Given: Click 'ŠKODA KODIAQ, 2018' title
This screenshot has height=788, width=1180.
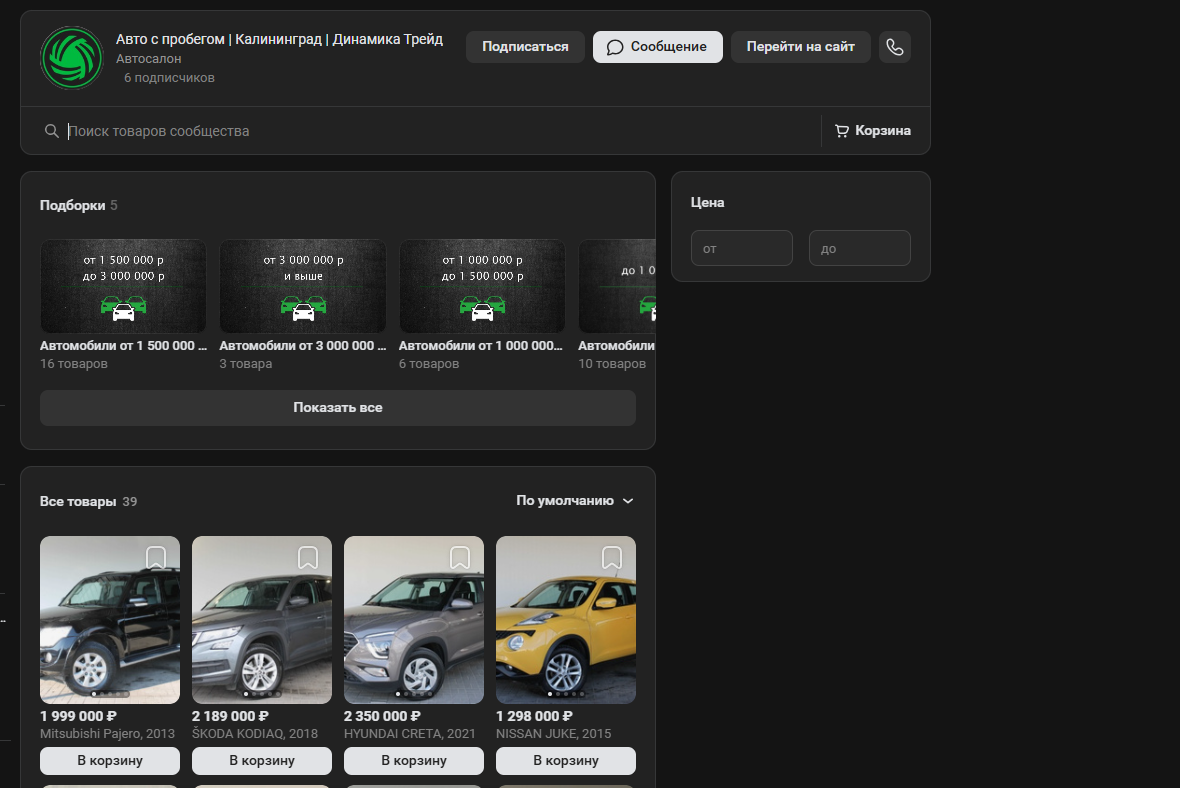Looking at the screenshot, I should click(255, 733).
